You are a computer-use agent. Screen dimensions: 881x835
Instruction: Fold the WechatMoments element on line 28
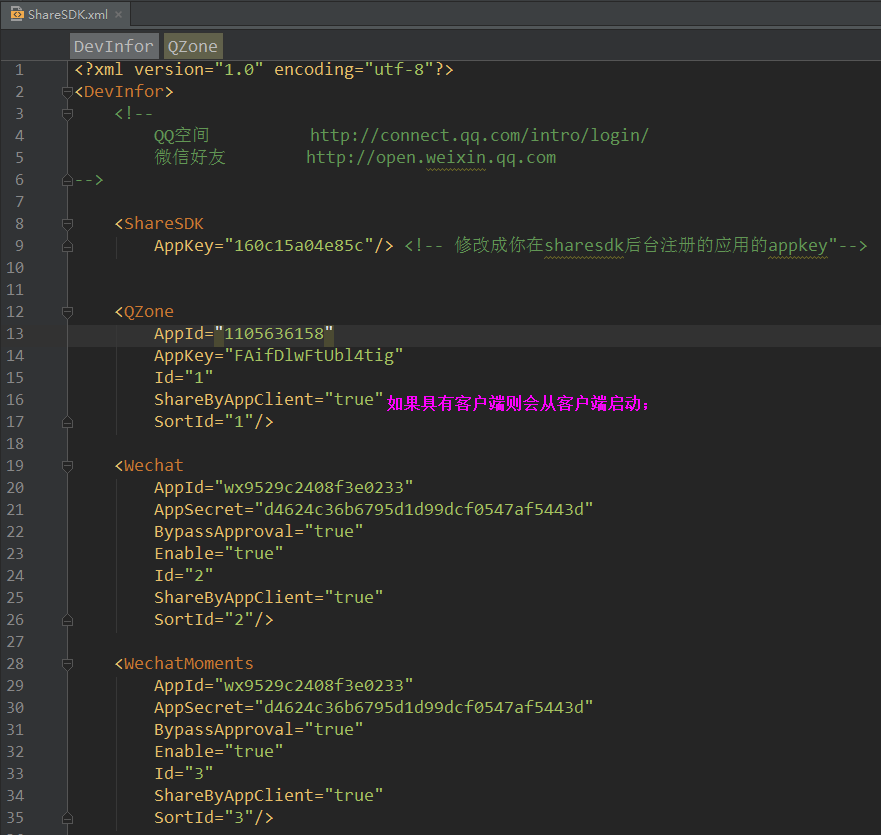(67, 664)
